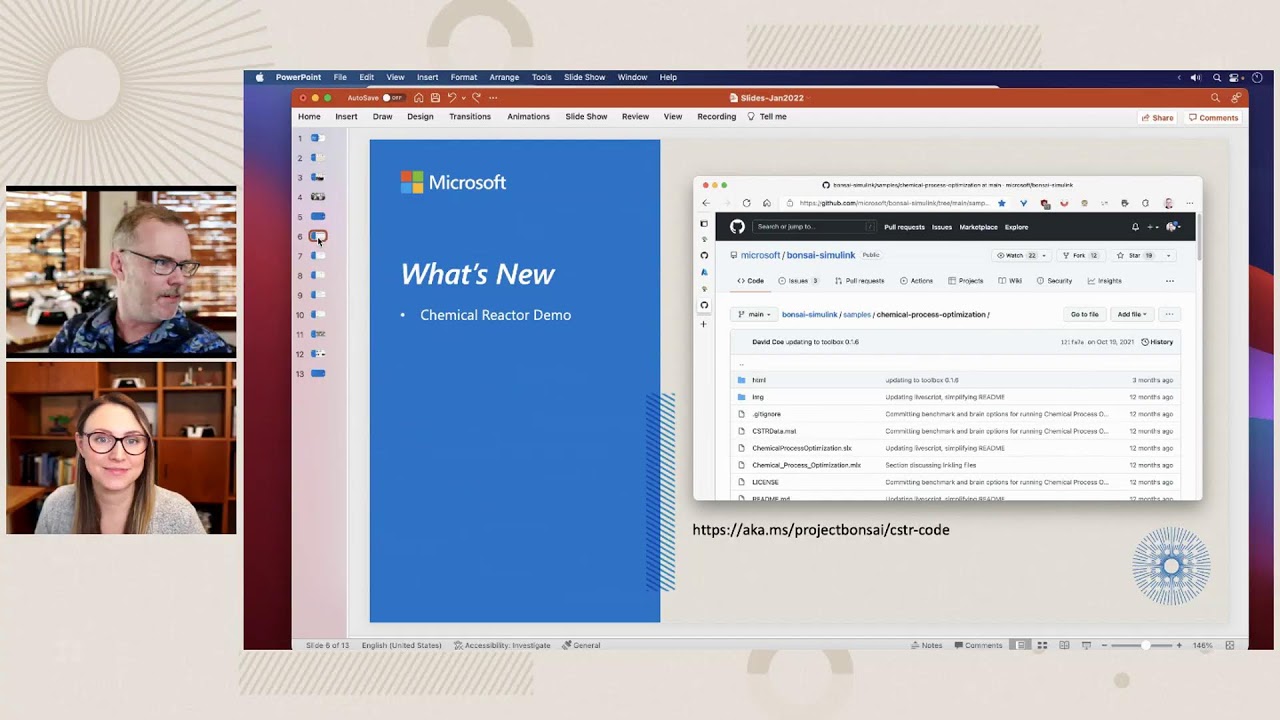The height and width of the screenshot is (720, 1280).
Task: Click the 146% zoom level
Action: 1202,645
